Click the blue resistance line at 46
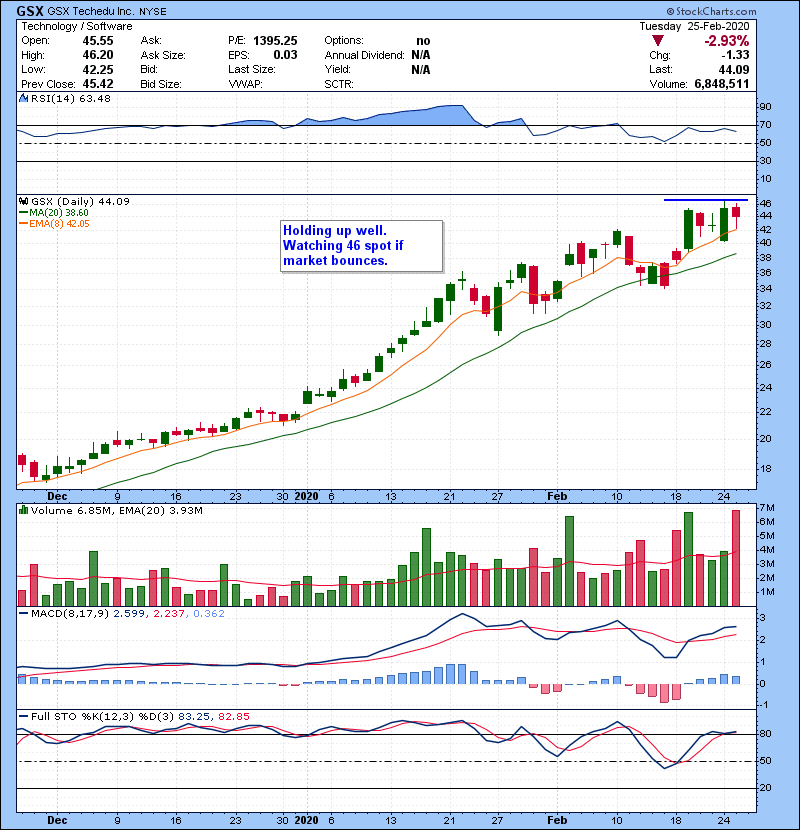Image resolution: width=800 pixels, height=830 pixels. click(706, 200)
